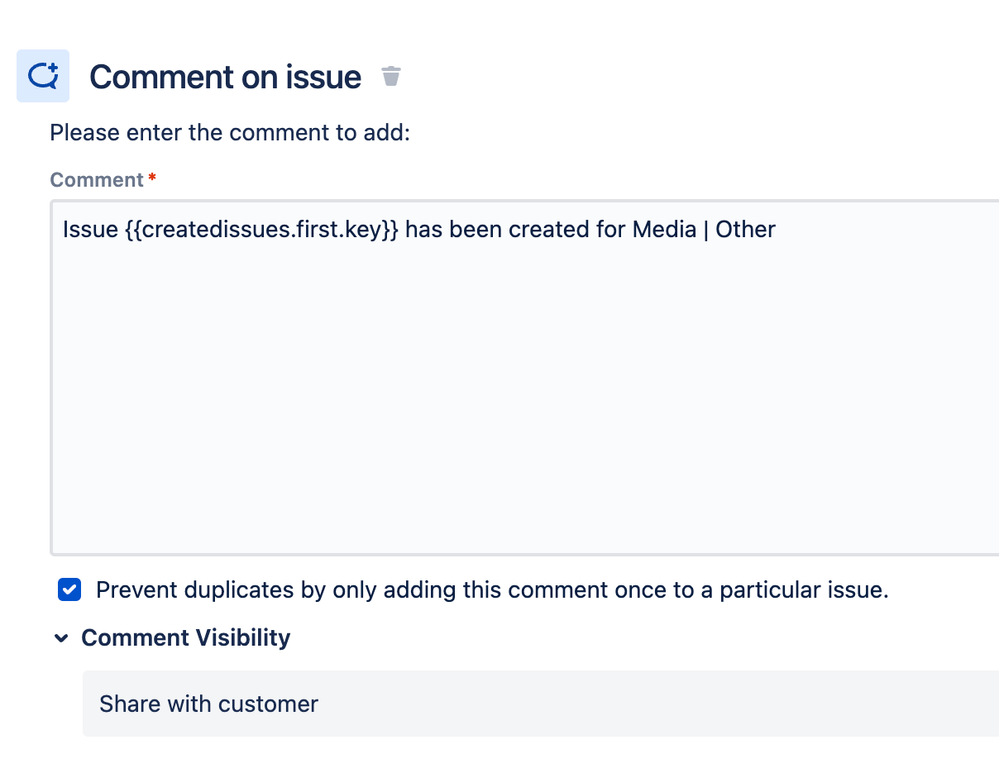Place cursor on the createdissues.first.key smart value
This screenshot has height=777, width=999.
(261, 229)
